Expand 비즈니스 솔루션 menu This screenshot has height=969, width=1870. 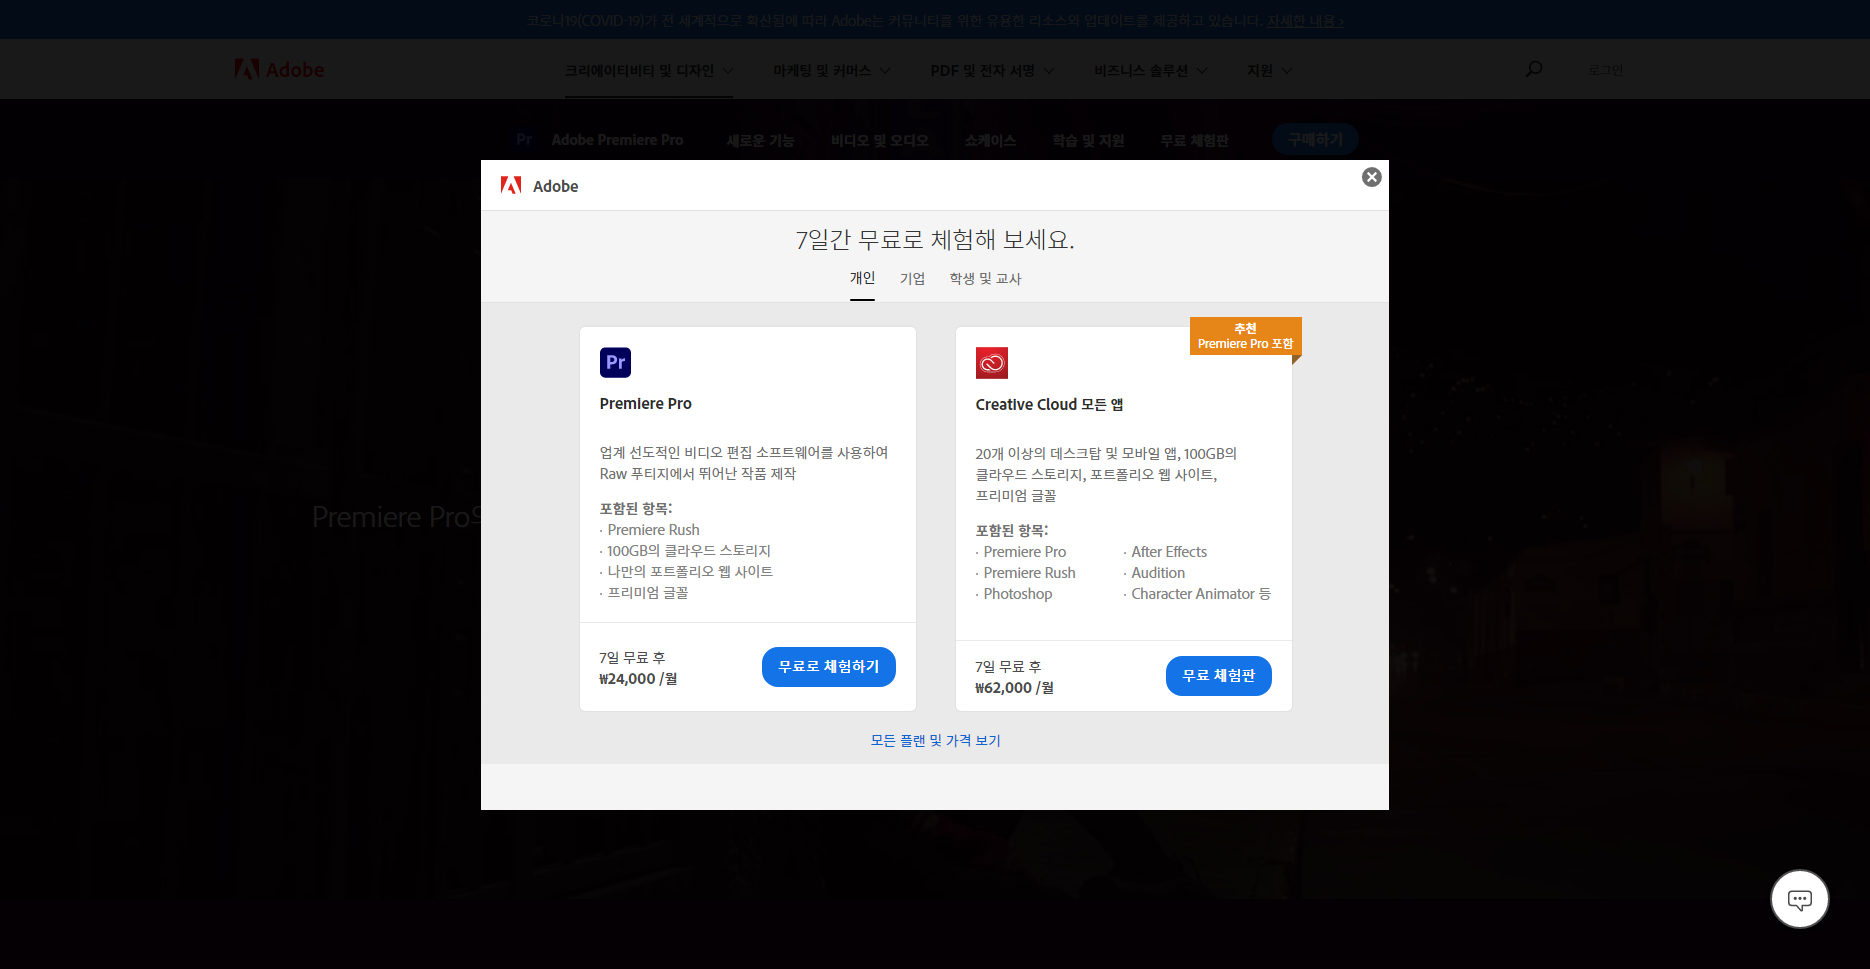[1150, 71]
